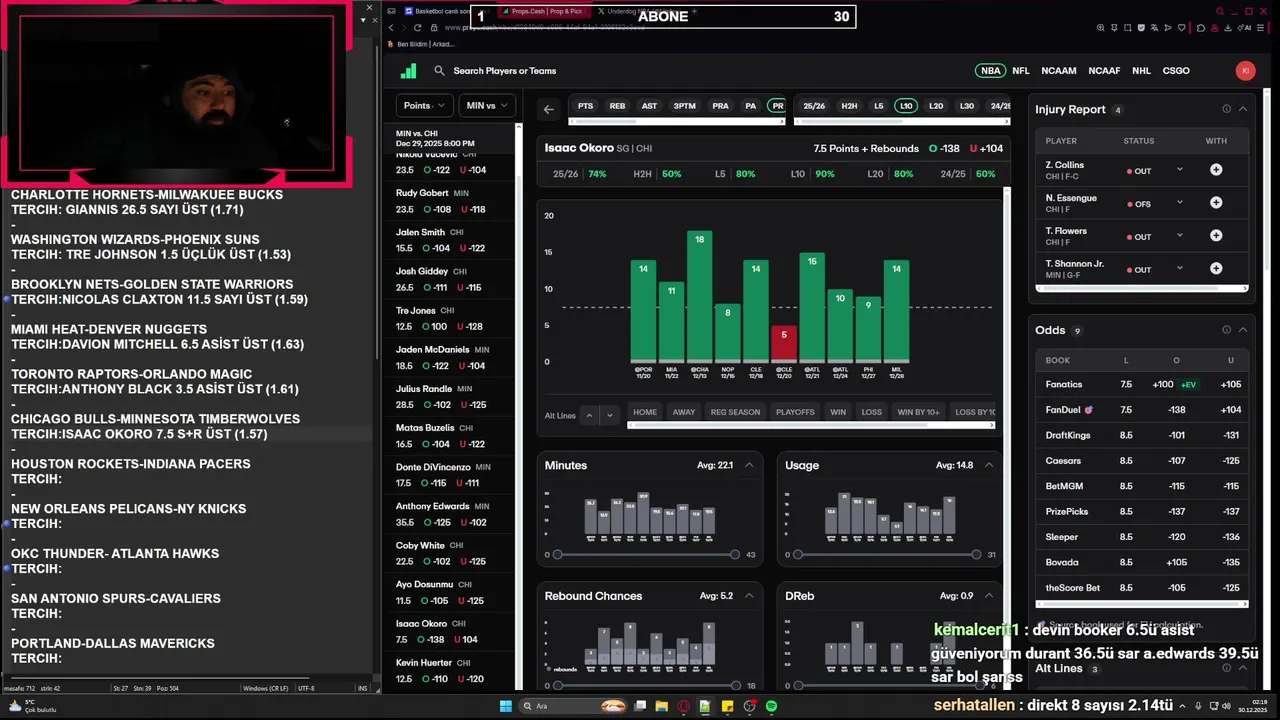This screenshot has height=720, width=1280.
Task: Go back using the arrow beside PTS
Action: 548,109
